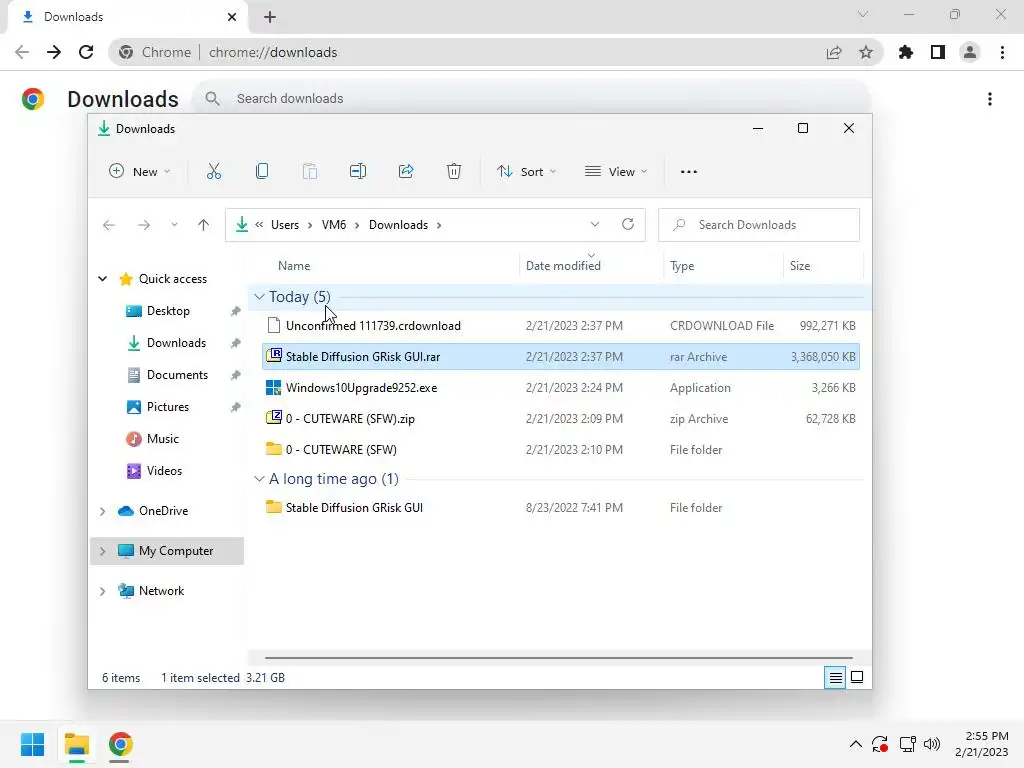The image size is (1024, 768).
Task: Select Downloads in the navigation pane
Action: coord(176,343)
